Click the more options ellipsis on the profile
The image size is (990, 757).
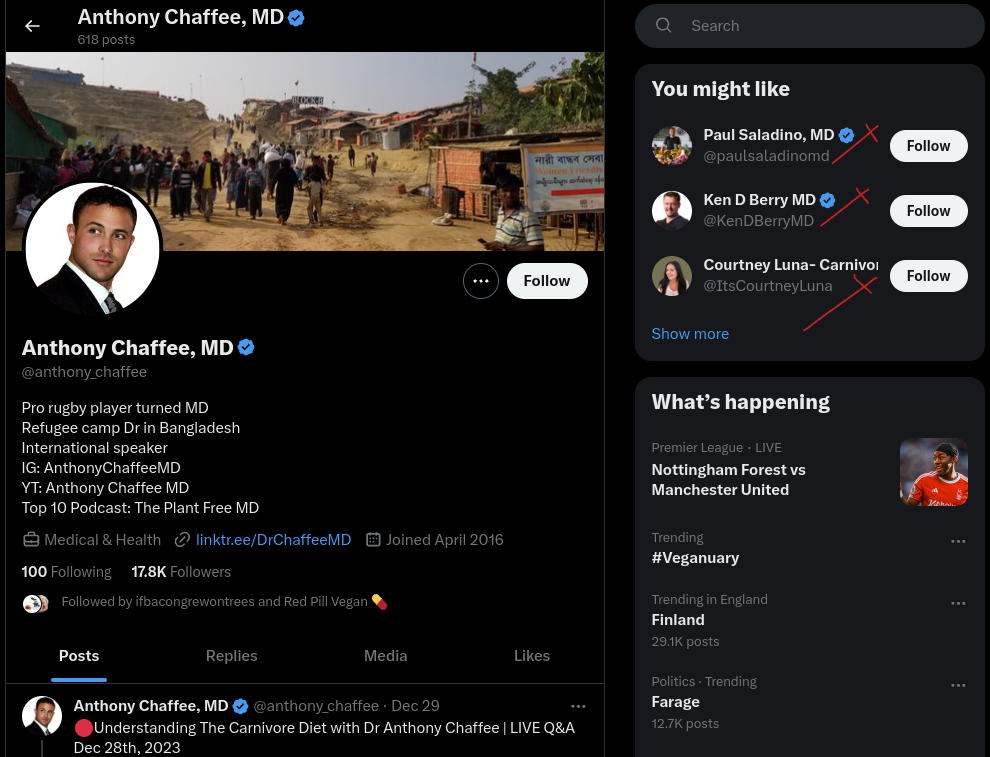(481, 281)
